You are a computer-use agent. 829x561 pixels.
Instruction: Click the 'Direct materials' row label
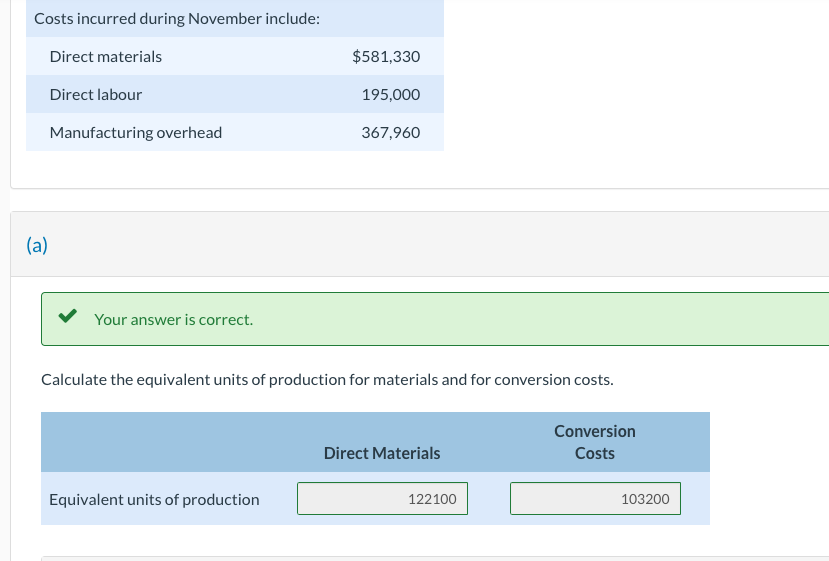coord(106,57)
